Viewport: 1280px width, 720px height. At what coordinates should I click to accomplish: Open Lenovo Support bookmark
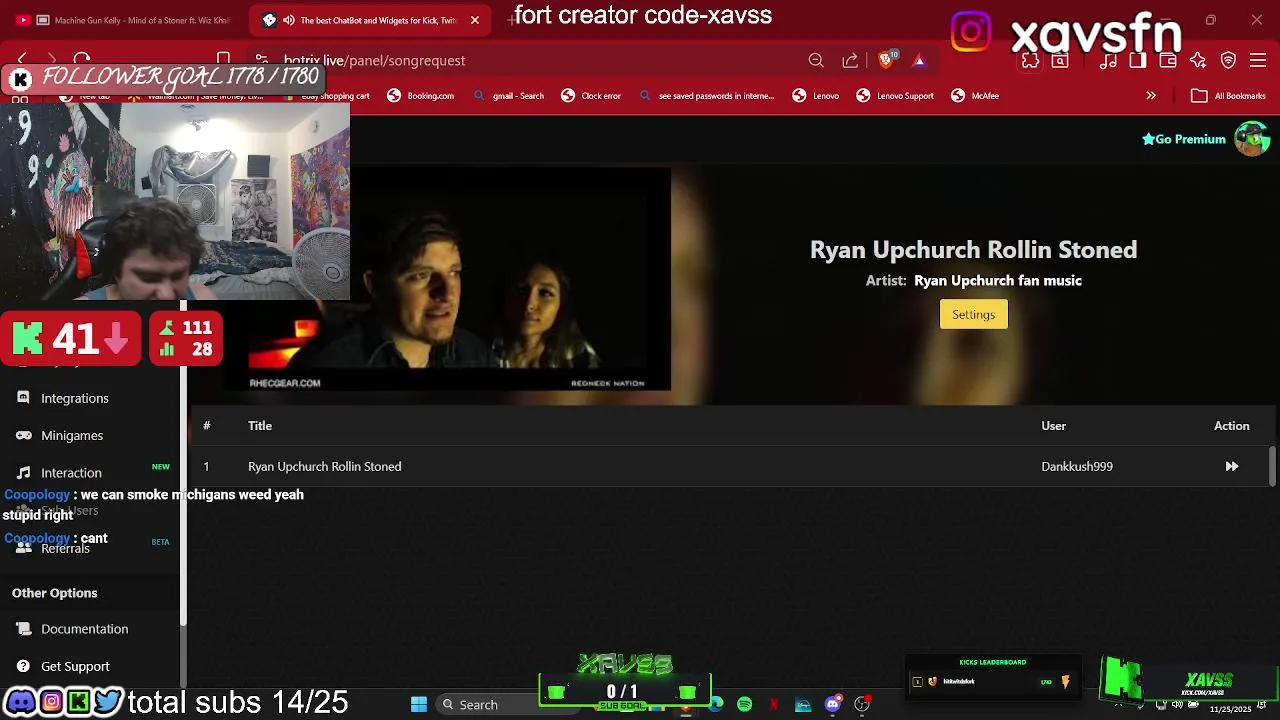click(895, 96)
